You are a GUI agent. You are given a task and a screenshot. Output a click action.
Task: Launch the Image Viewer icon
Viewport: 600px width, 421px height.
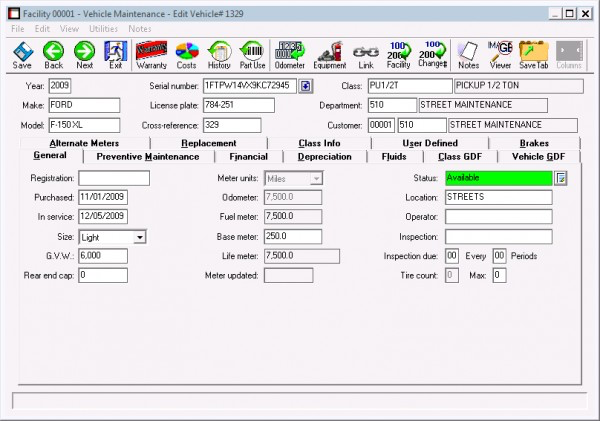(x=501, y=55)
